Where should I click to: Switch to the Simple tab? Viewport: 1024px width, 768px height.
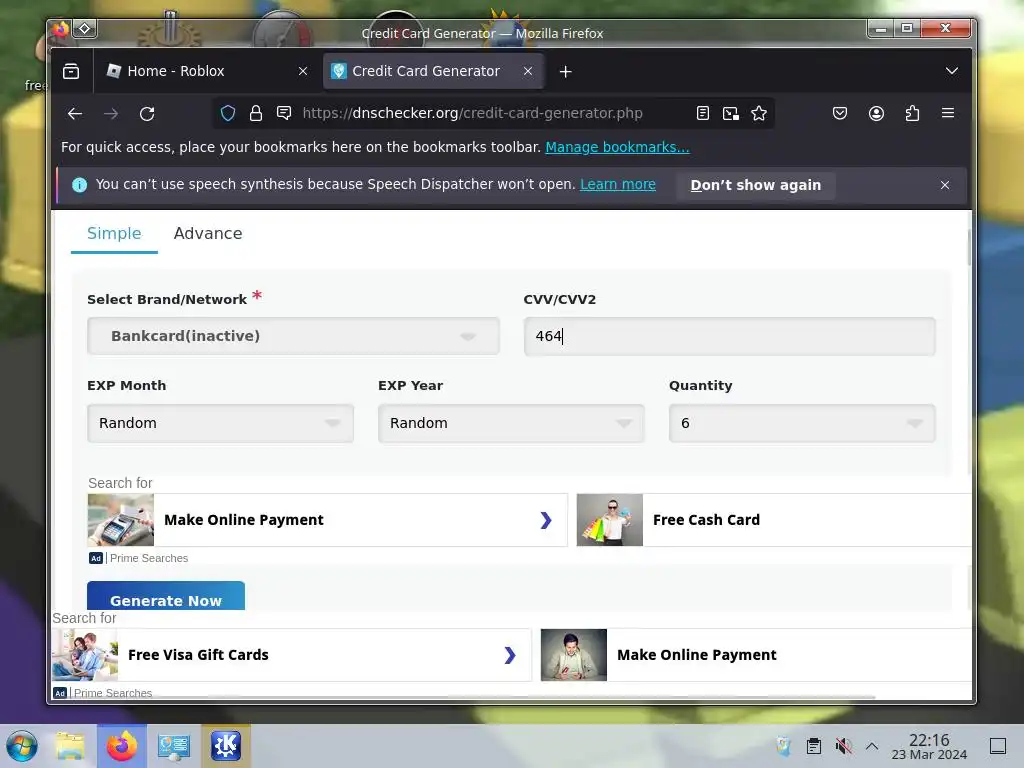pyautogui.click(x=114, y=234)
